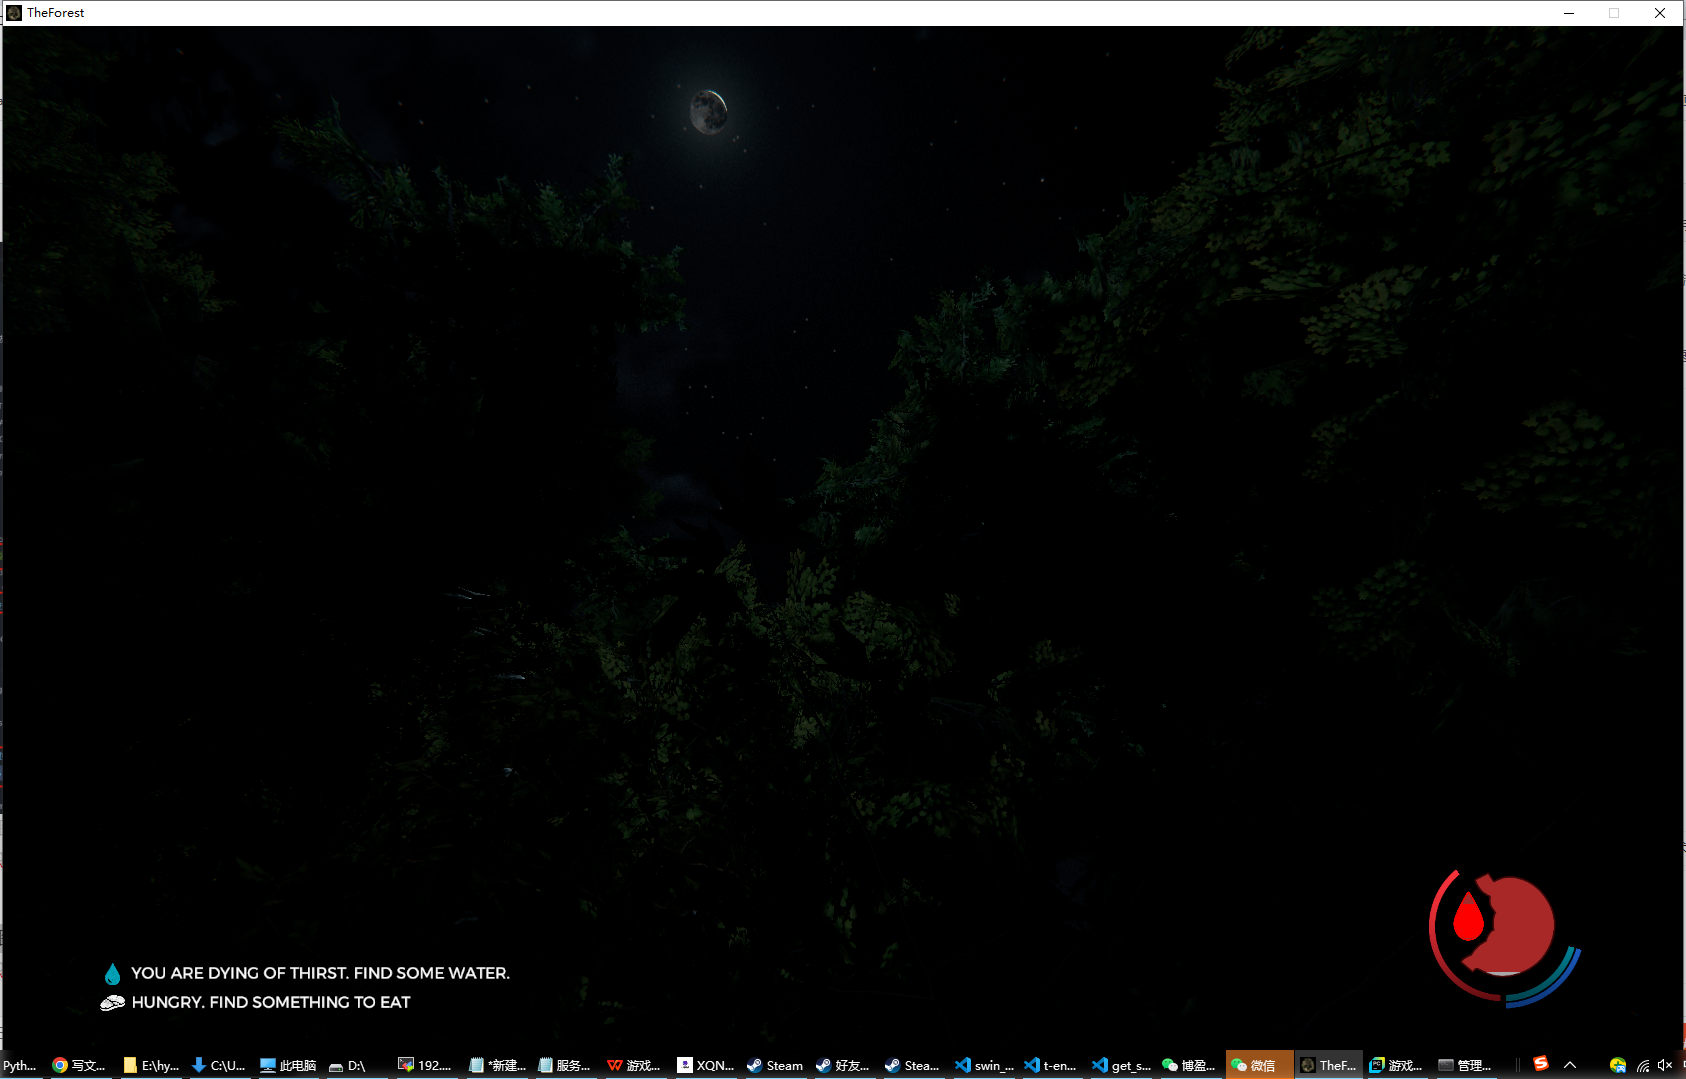Open the WPS 游戏... taskbar button
Image resolution: width=1686 pixels, height=1079 pixels.
click(x=635, y=1065)
